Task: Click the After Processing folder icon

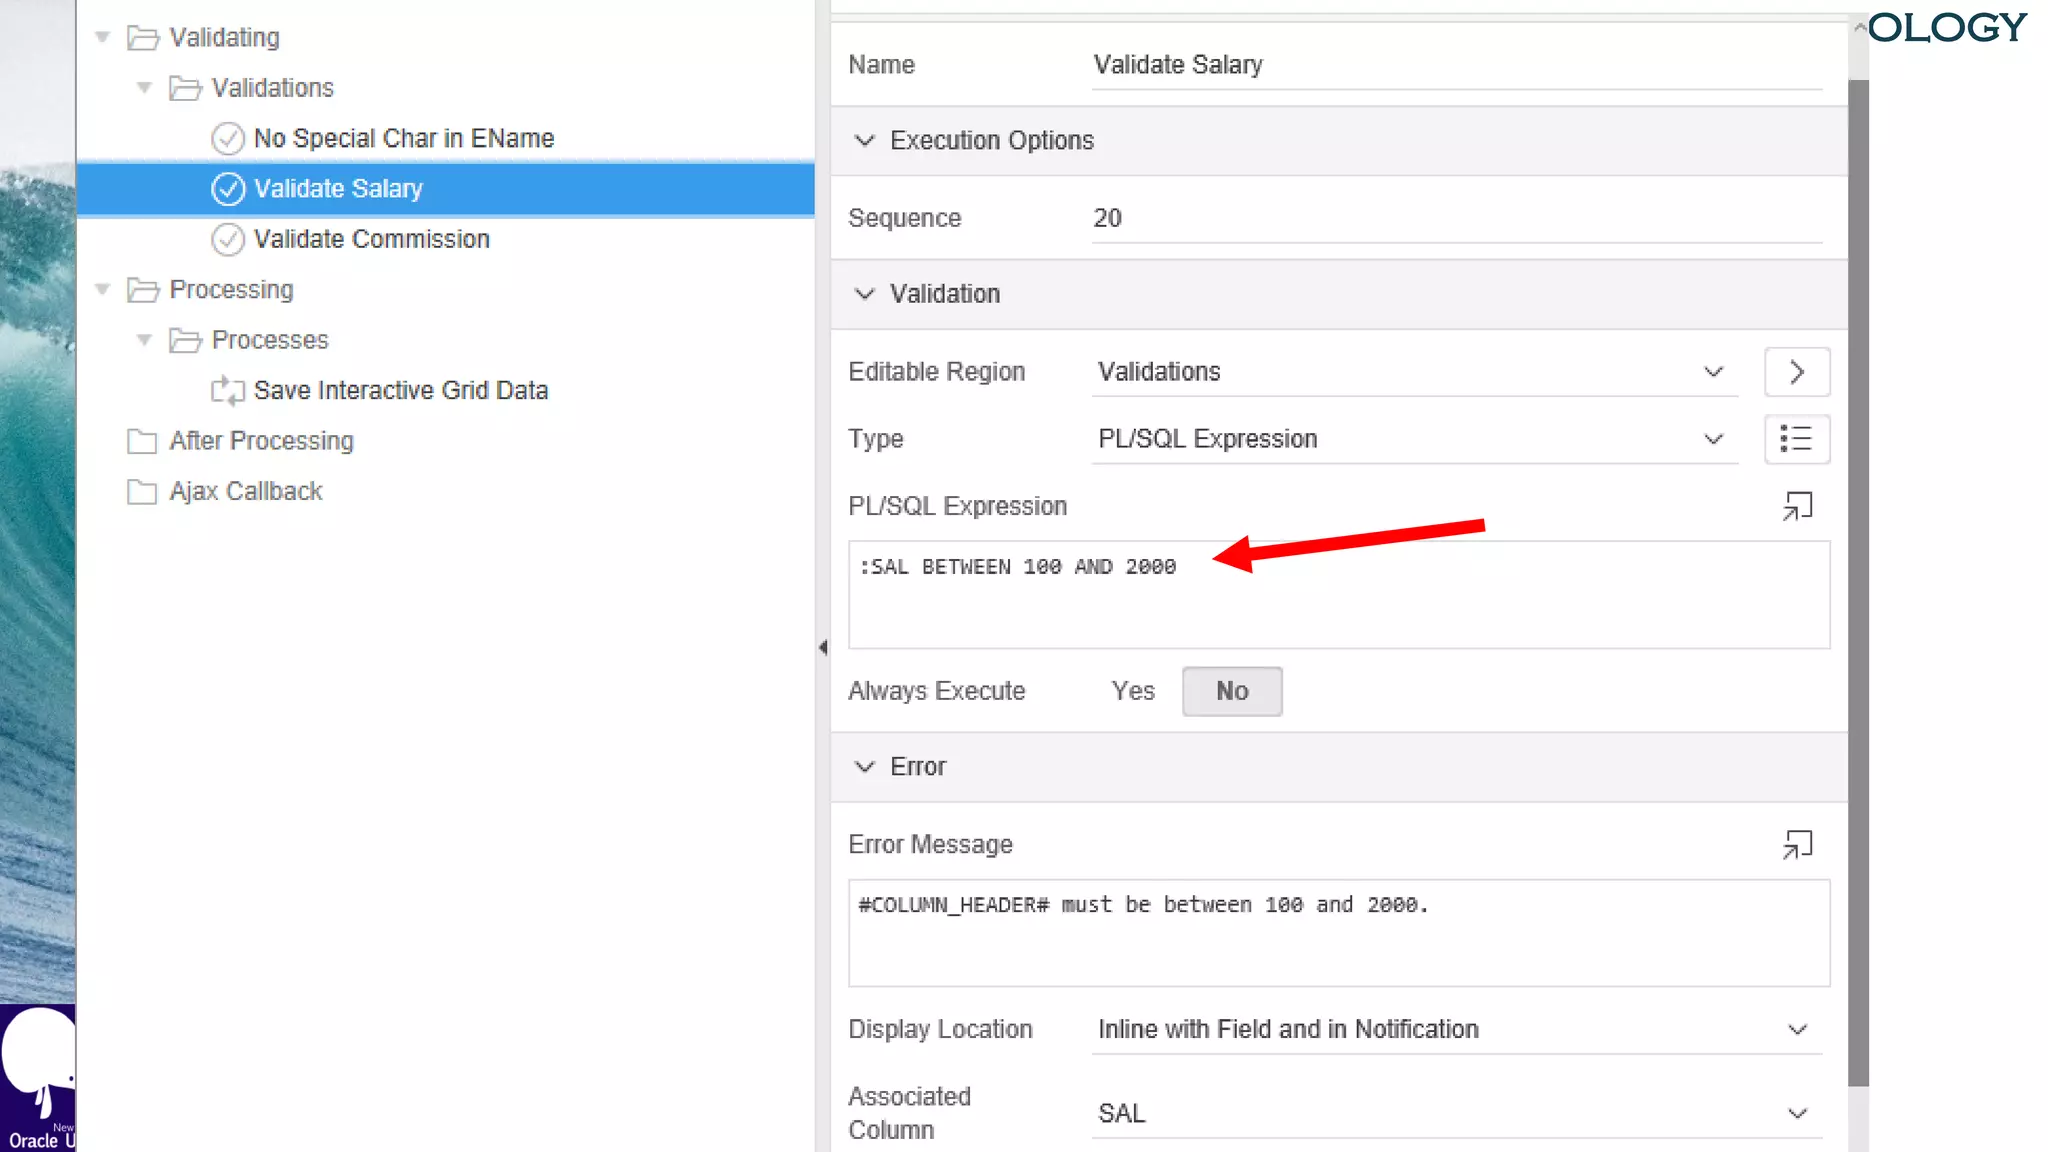Action: pyautogui.click(x=142, y=441)
